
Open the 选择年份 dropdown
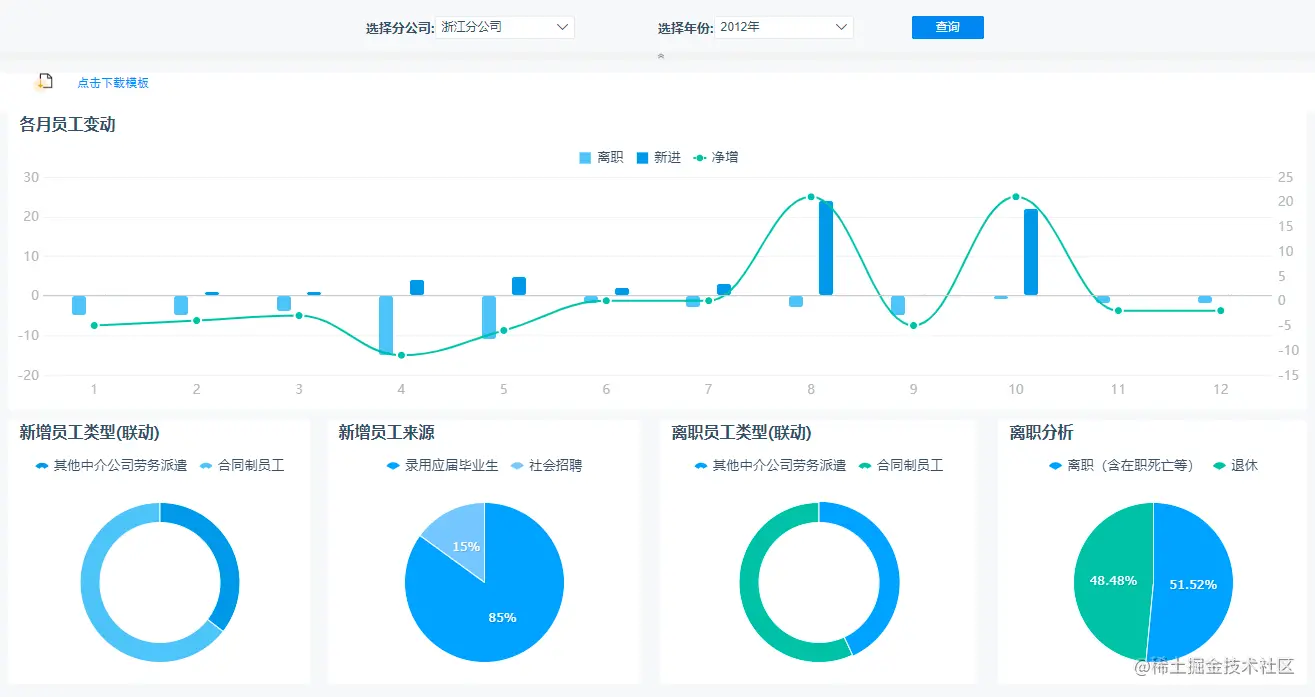point(786,27)
